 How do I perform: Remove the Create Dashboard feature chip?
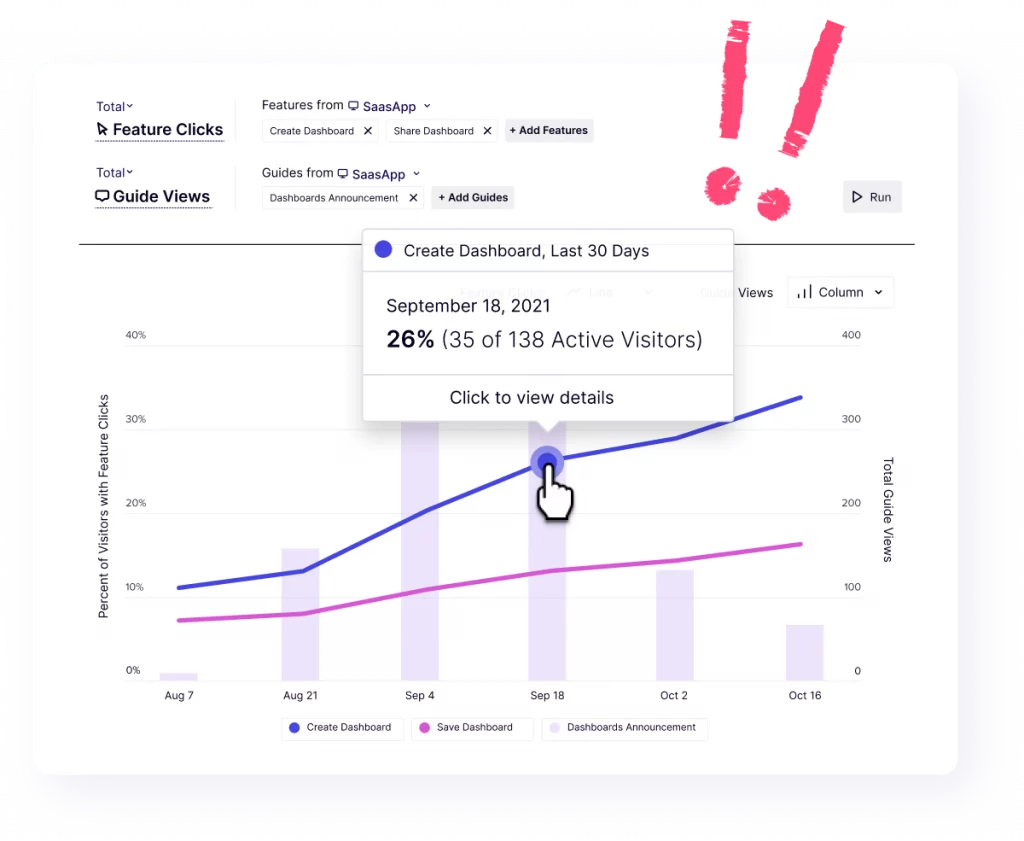click(x=368, y=131)
